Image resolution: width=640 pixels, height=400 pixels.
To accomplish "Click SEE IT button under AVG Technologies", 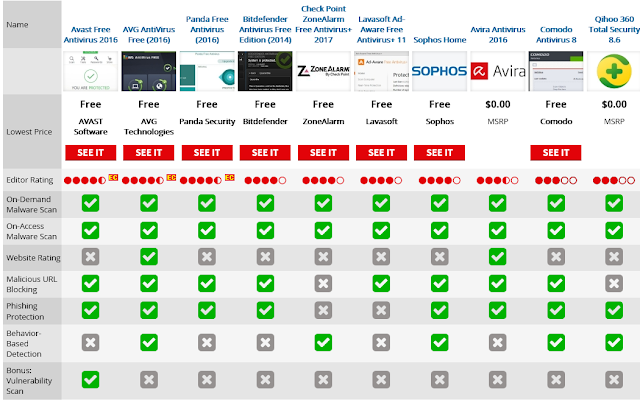I will point(149,153).
